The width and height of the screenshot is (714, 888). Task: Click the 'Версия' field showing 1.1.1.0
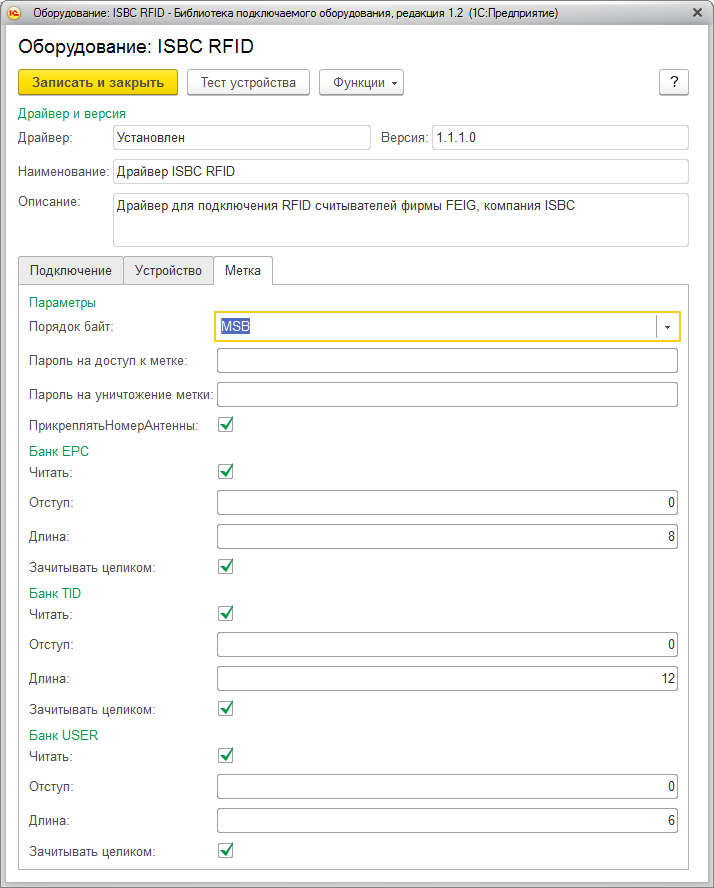click(561, 138)
